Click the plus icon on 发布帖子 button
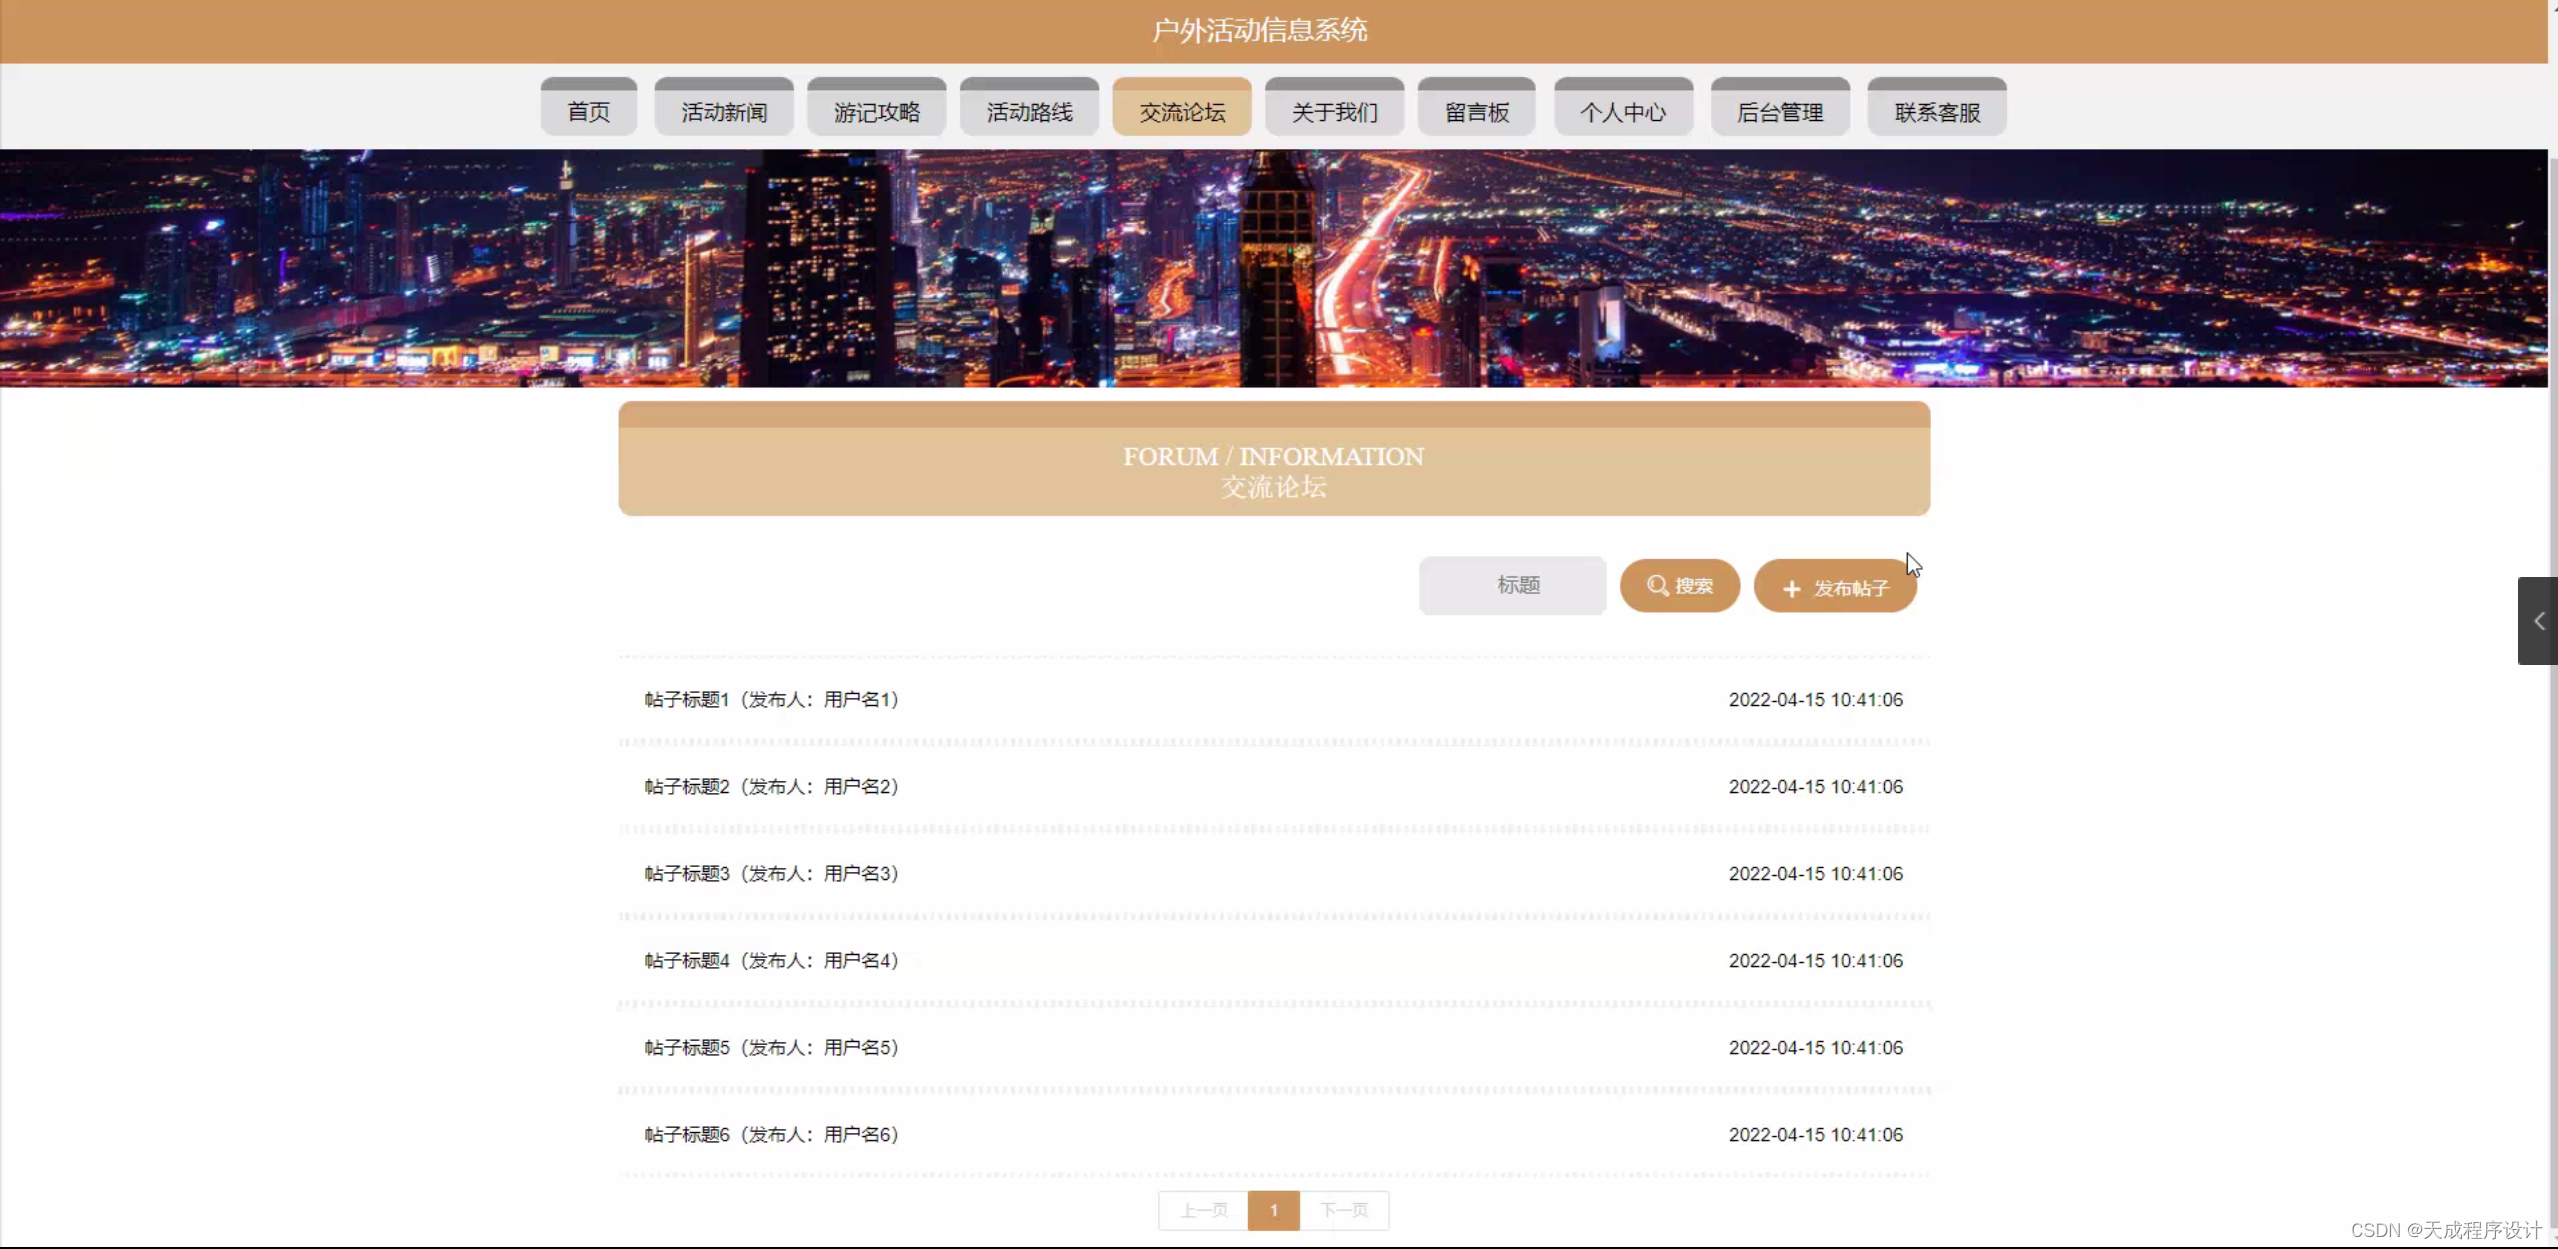The width and height of the screenshot is (2558, 1249). pyautogui.click(x=1791, y=589)
